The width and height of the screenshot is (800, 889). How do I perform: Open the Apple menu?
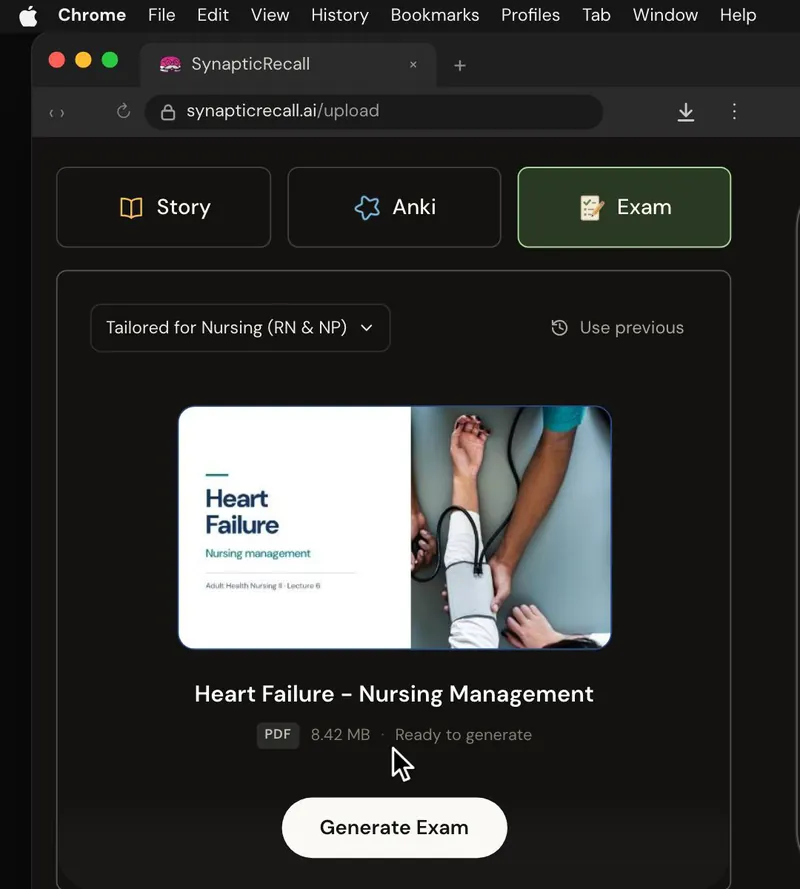pyautogui.click(x=28, y=16)
